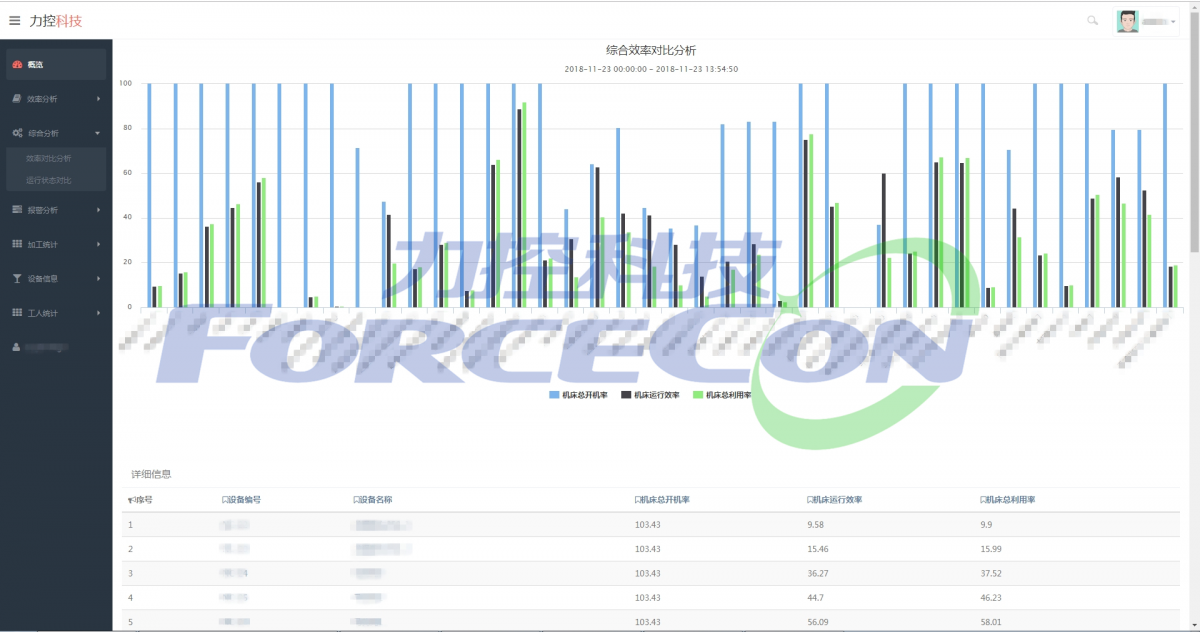Viewport: 1200px width, 632px height.
Task: Open 运行状态对比 submenu item
Action: 49,181
